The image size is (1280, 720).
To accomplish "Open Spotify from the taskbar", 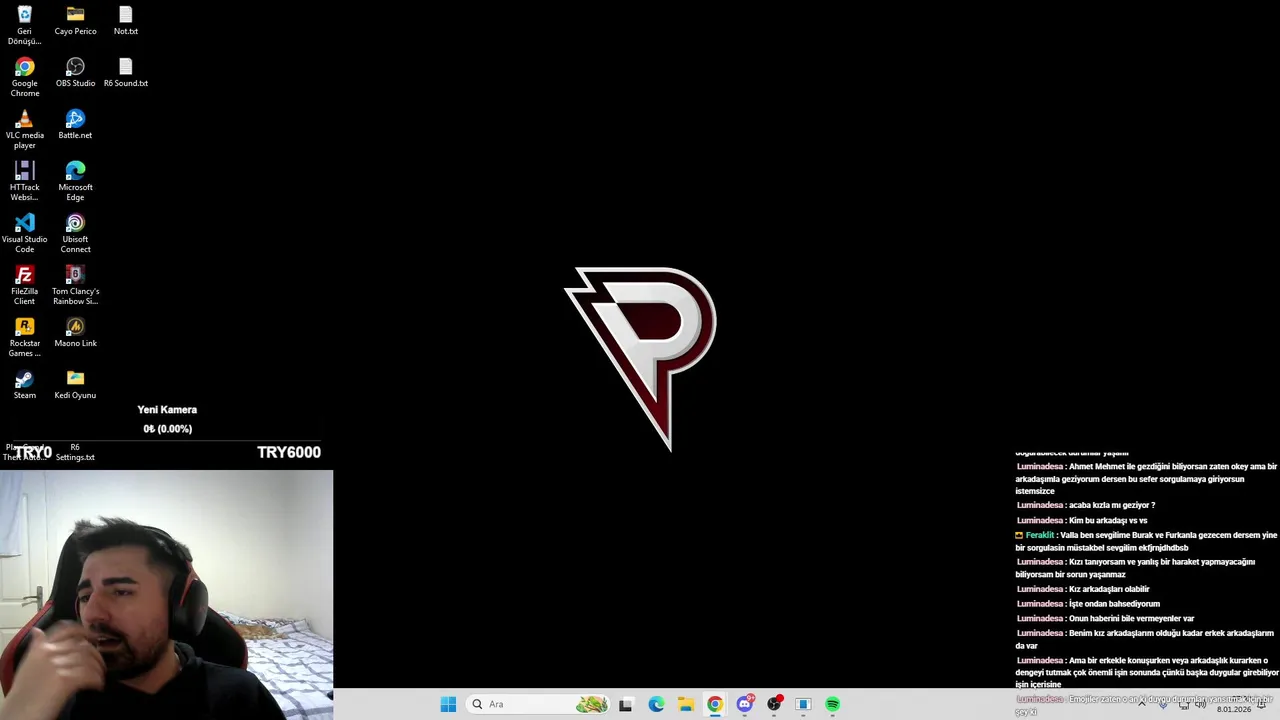I will [x=833, y=704].
